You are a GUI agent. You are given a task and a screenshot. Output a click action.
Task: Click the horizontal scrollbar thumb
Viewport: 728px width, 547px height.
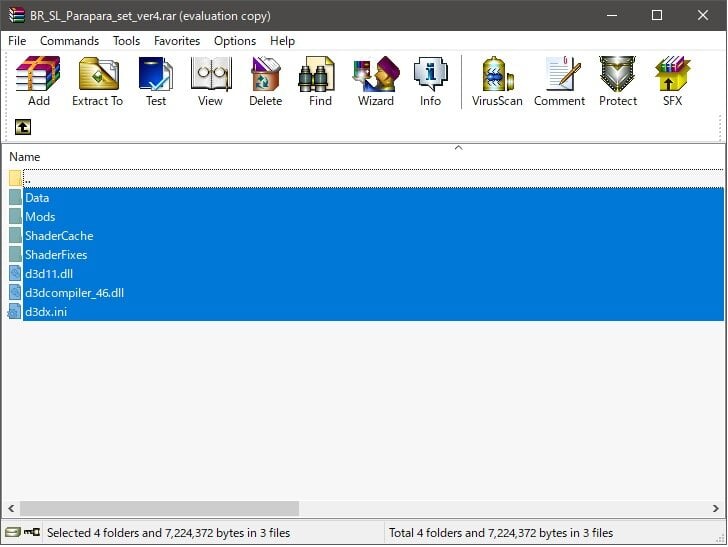pos(159,508)
